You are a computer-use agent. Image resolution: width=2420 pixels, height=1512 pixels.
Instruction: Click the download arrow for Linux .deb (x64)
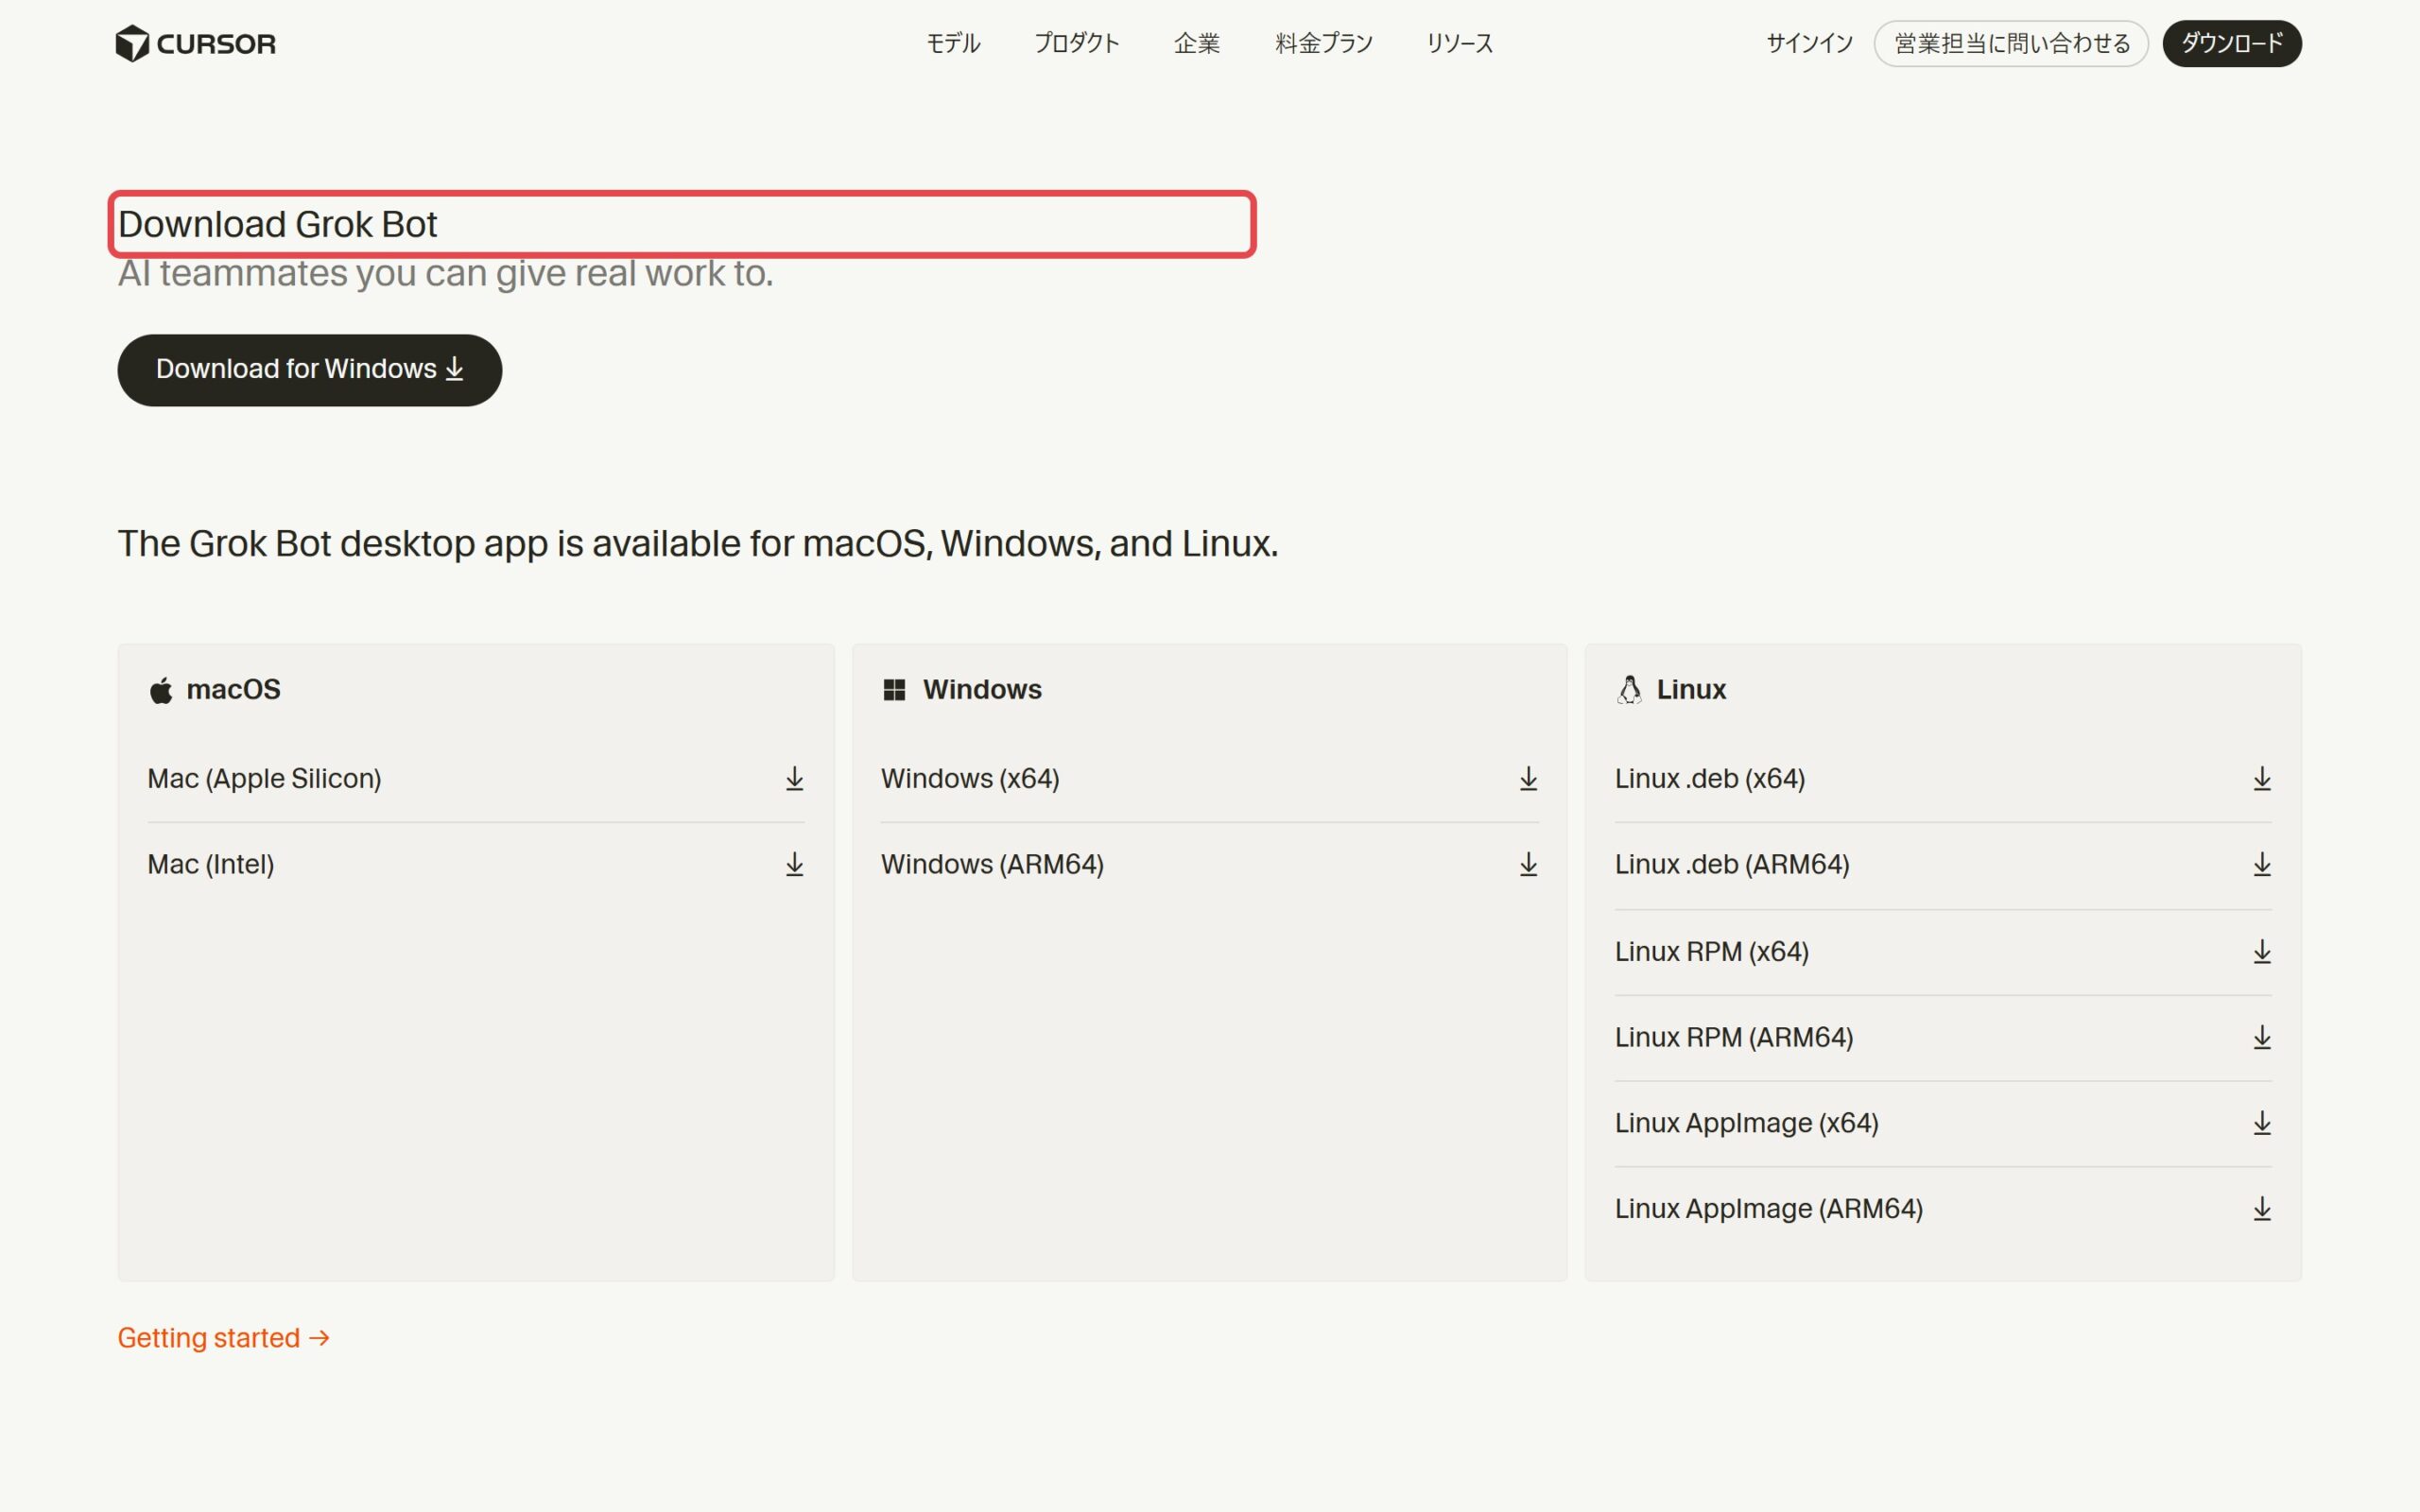[2262, 779]
